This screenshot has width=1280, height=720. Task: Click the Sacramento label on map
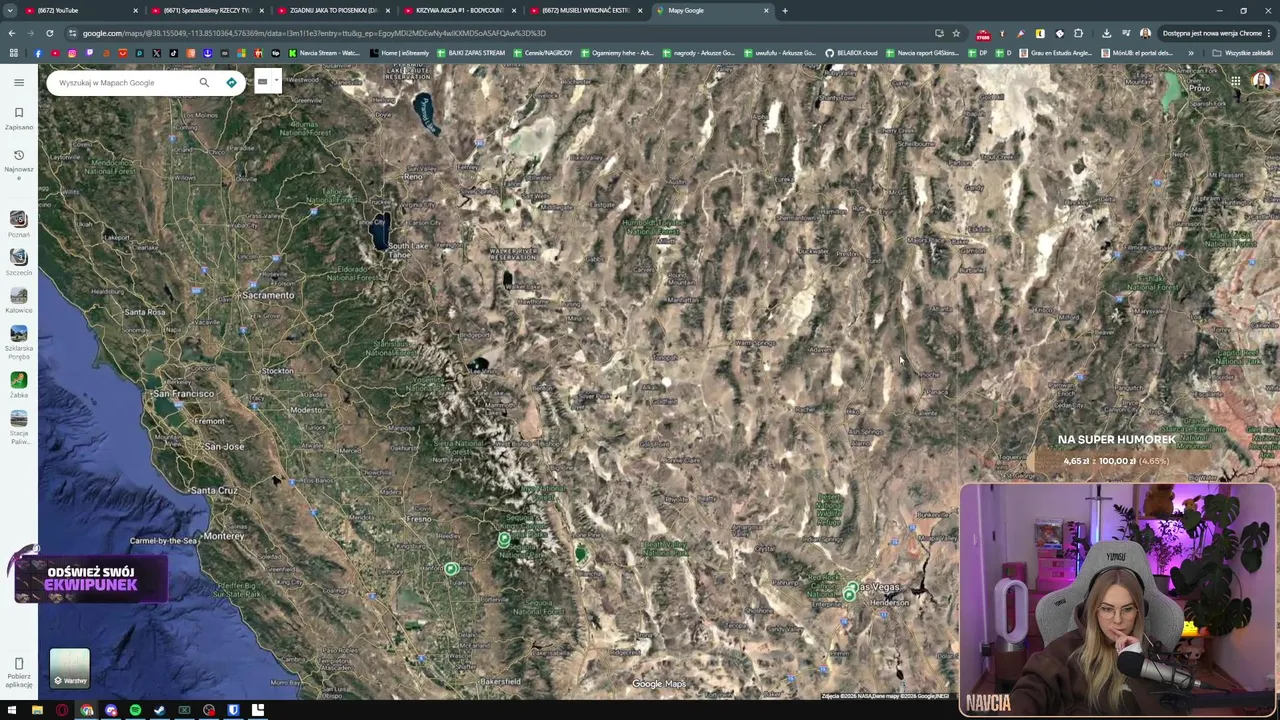268,295
